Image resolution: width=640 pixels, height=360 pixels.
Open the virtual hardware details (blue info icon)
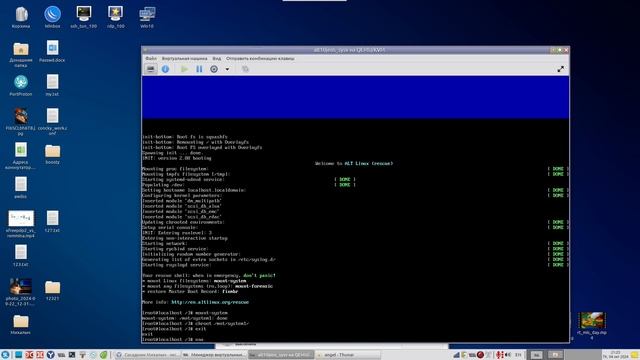(165, 69)
